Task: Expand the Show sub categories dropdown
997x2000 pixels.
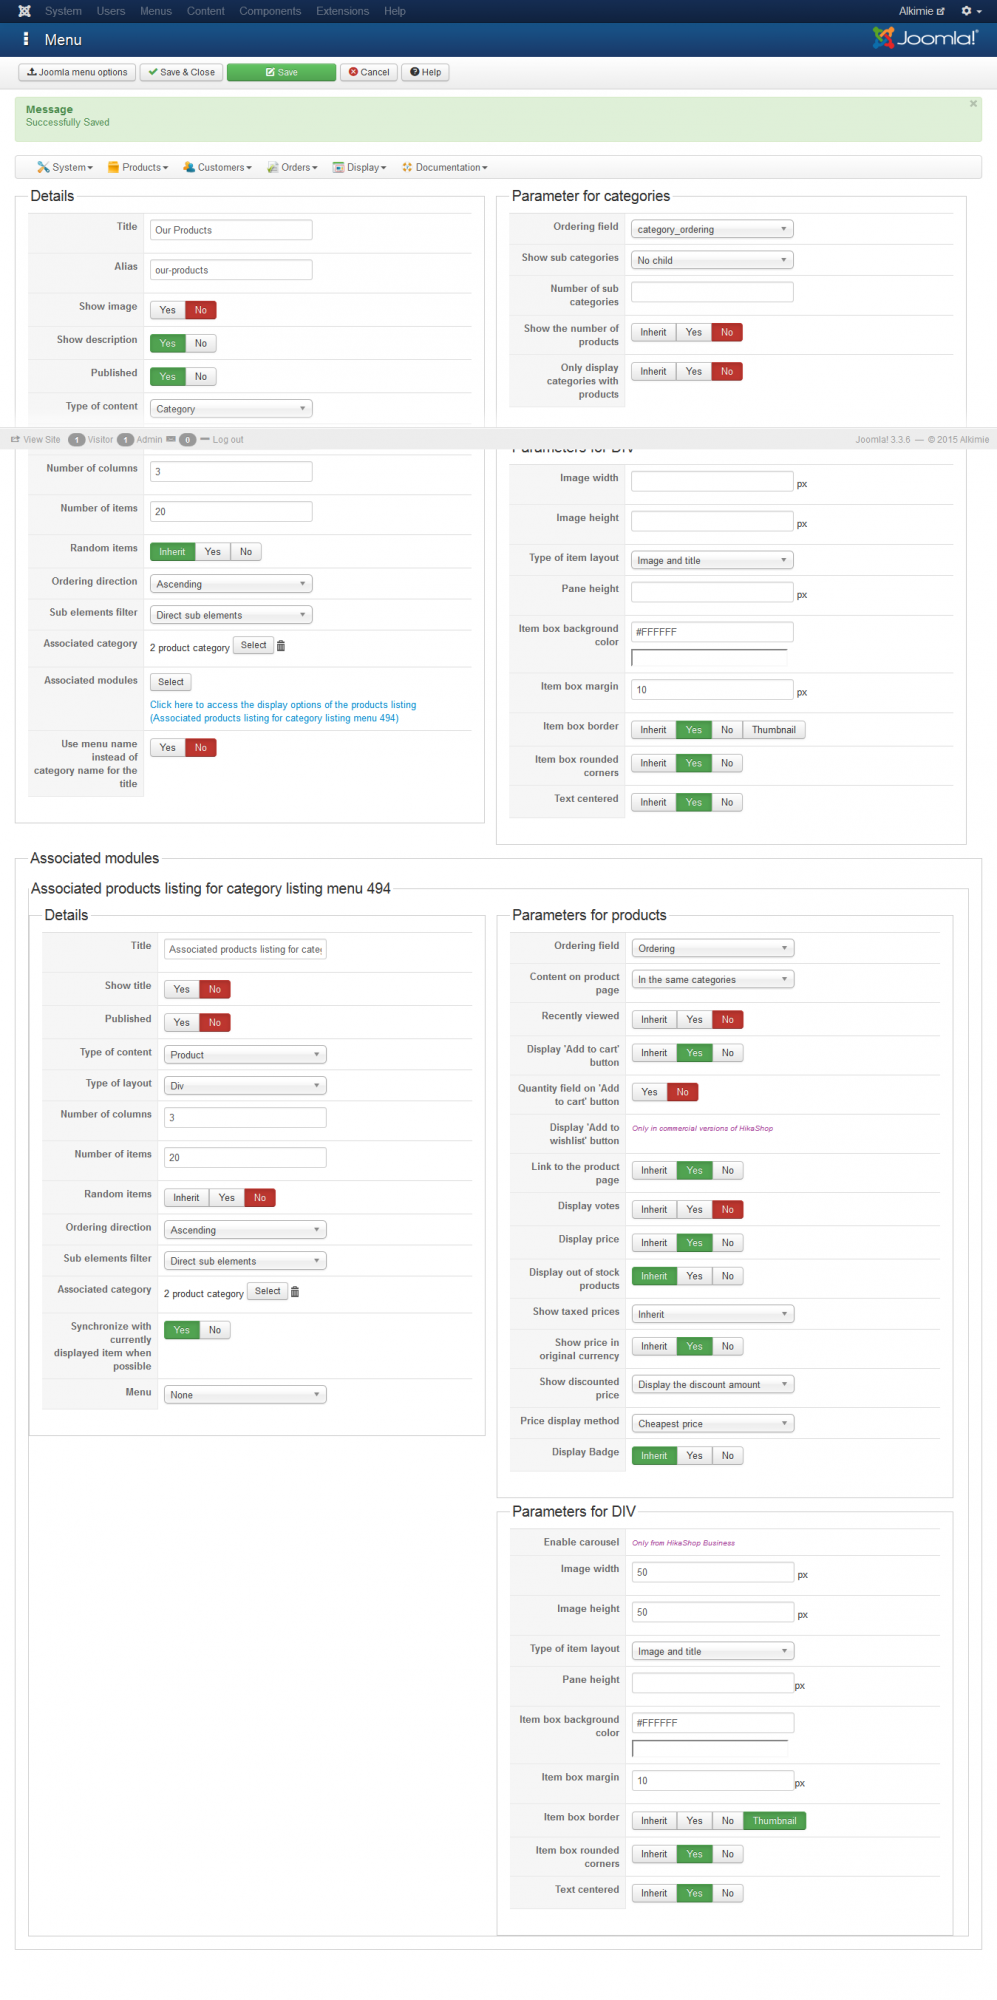Action: 712,260
